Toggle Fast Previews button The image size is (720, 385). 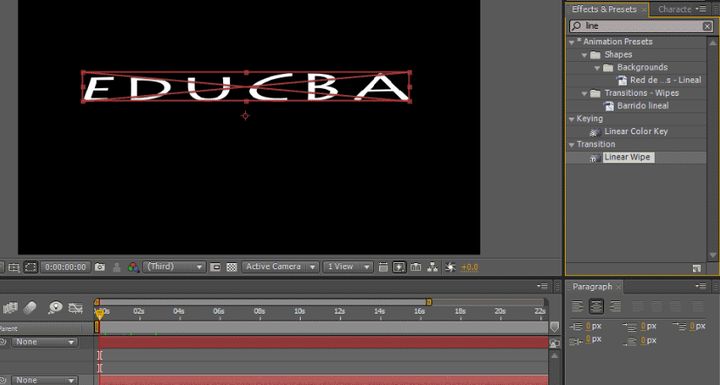[399, 267]
